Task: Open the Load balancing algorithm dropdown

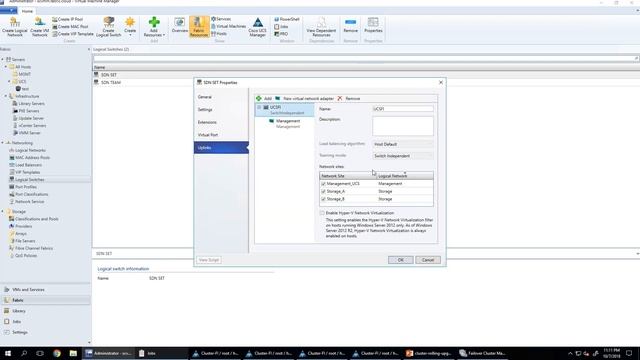Action: (x=403, y=144)
